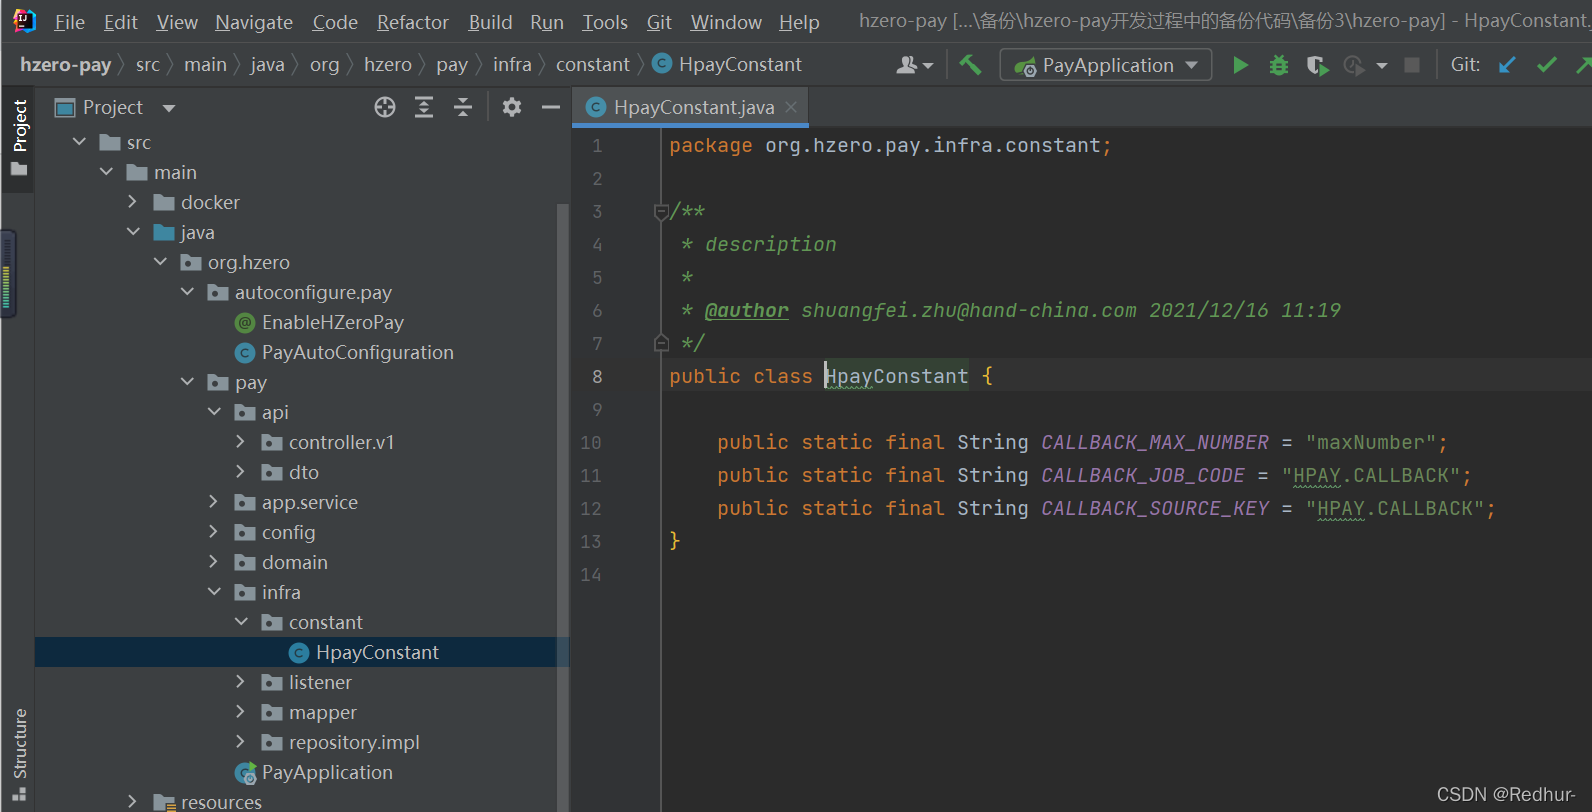1592x812 pixels.
Task: Hide Project panel with minus icon
Action: point(551,107)
